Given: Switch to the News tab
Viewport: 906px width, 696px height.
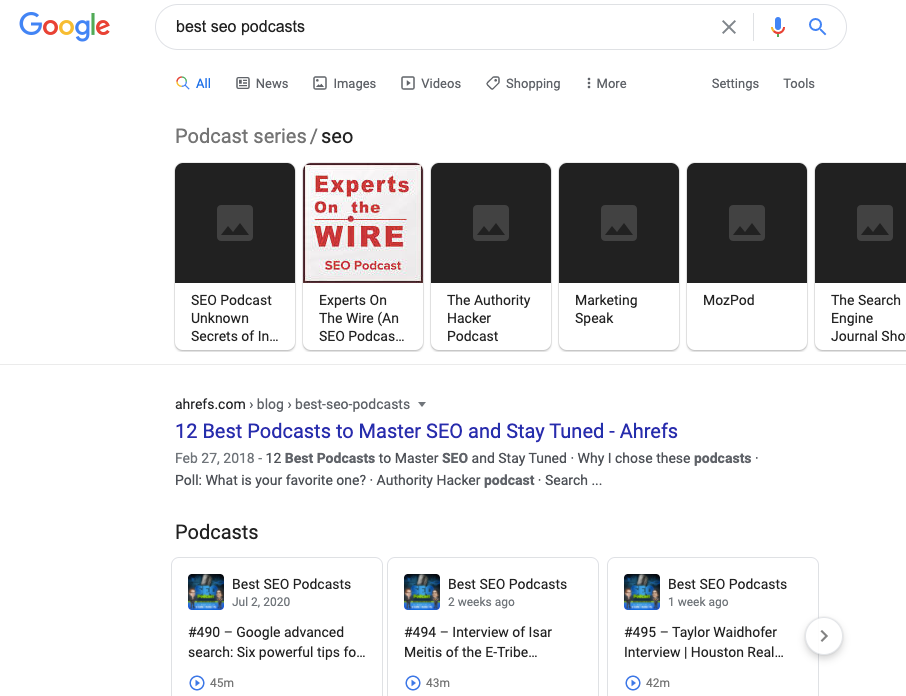Looking at the screenshot, I should point(262,83).
